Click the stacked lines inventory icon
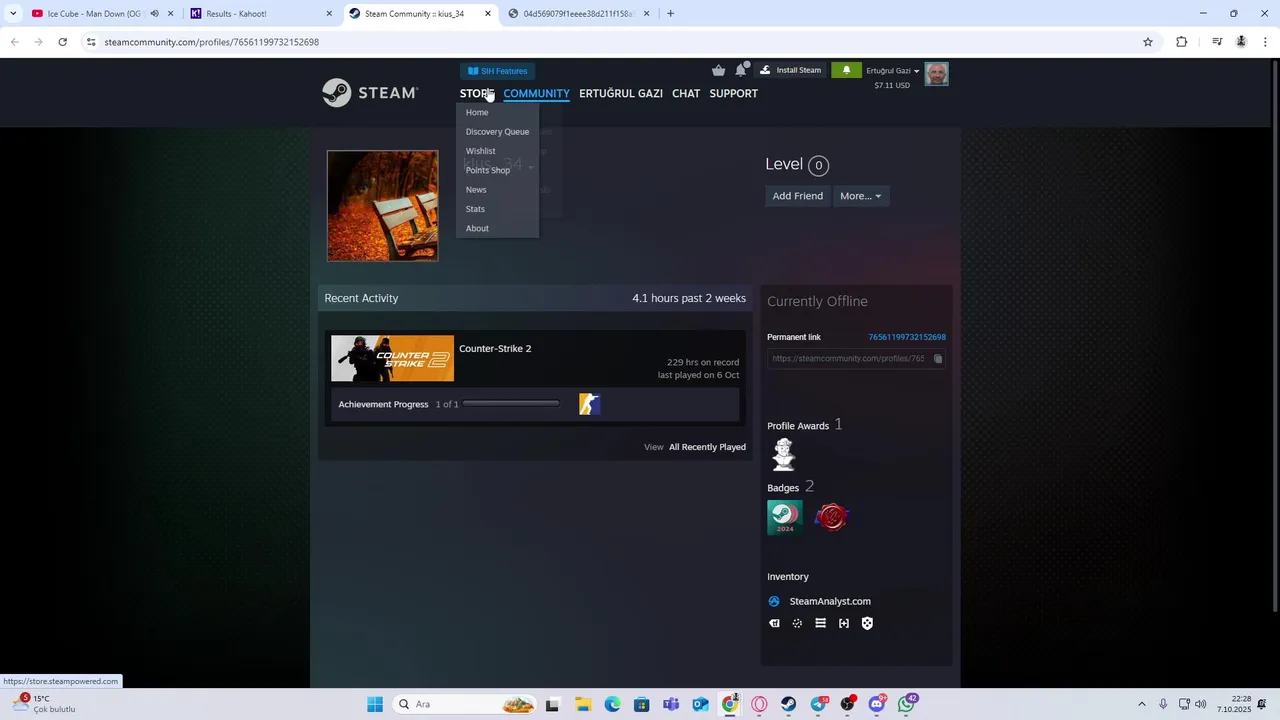 [820, 623]
